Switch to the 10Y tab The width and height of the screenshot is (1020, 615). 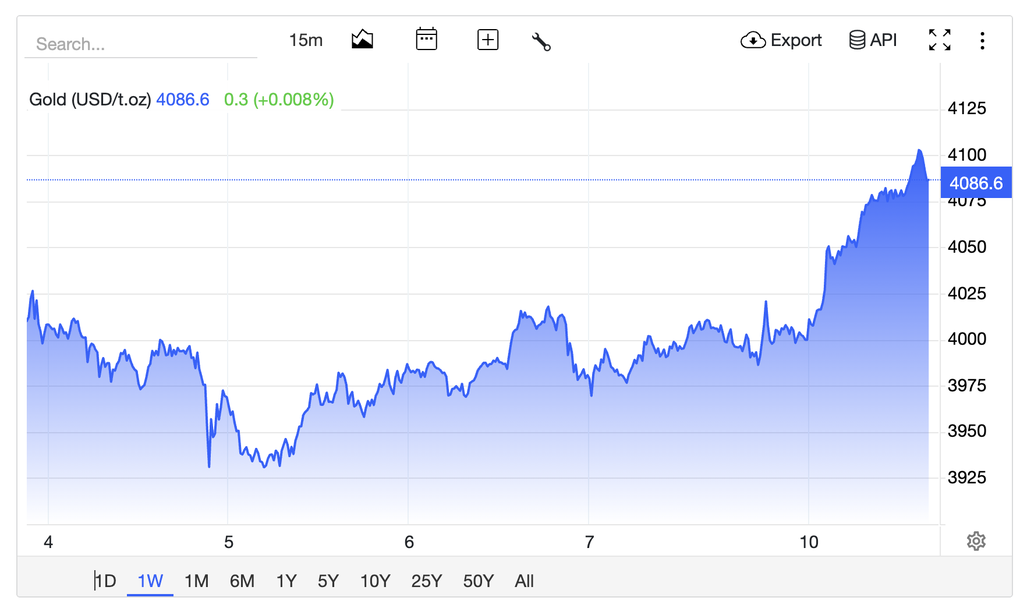click(375, 580)
